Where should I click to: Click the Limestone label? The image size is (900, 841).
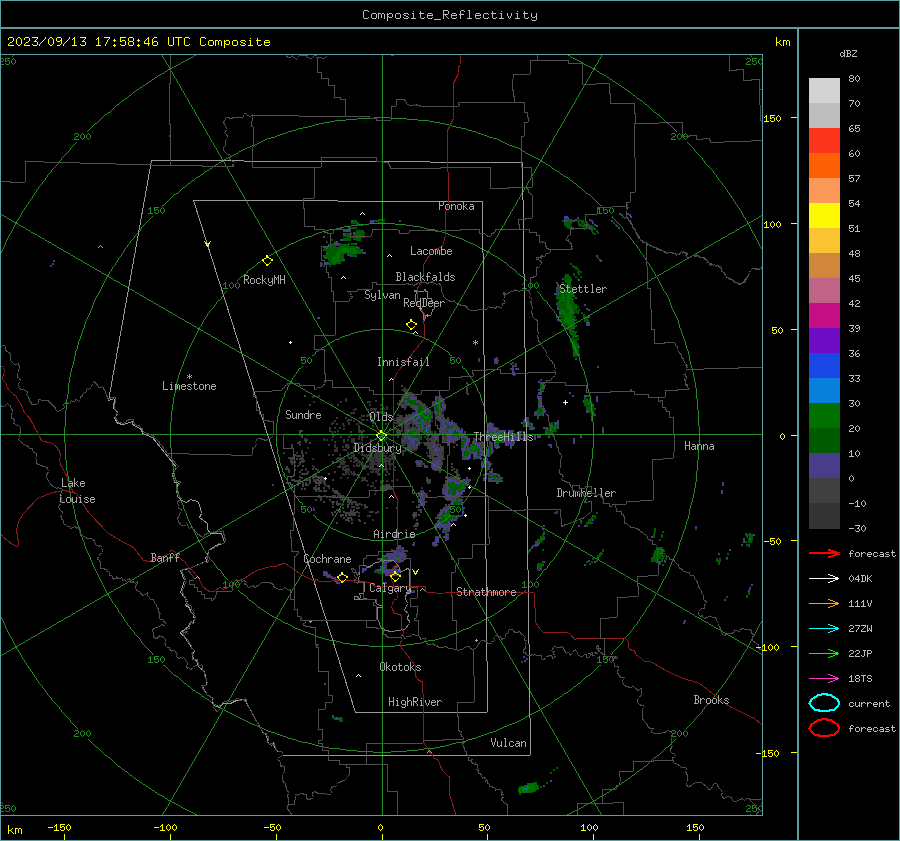[189, 386]
